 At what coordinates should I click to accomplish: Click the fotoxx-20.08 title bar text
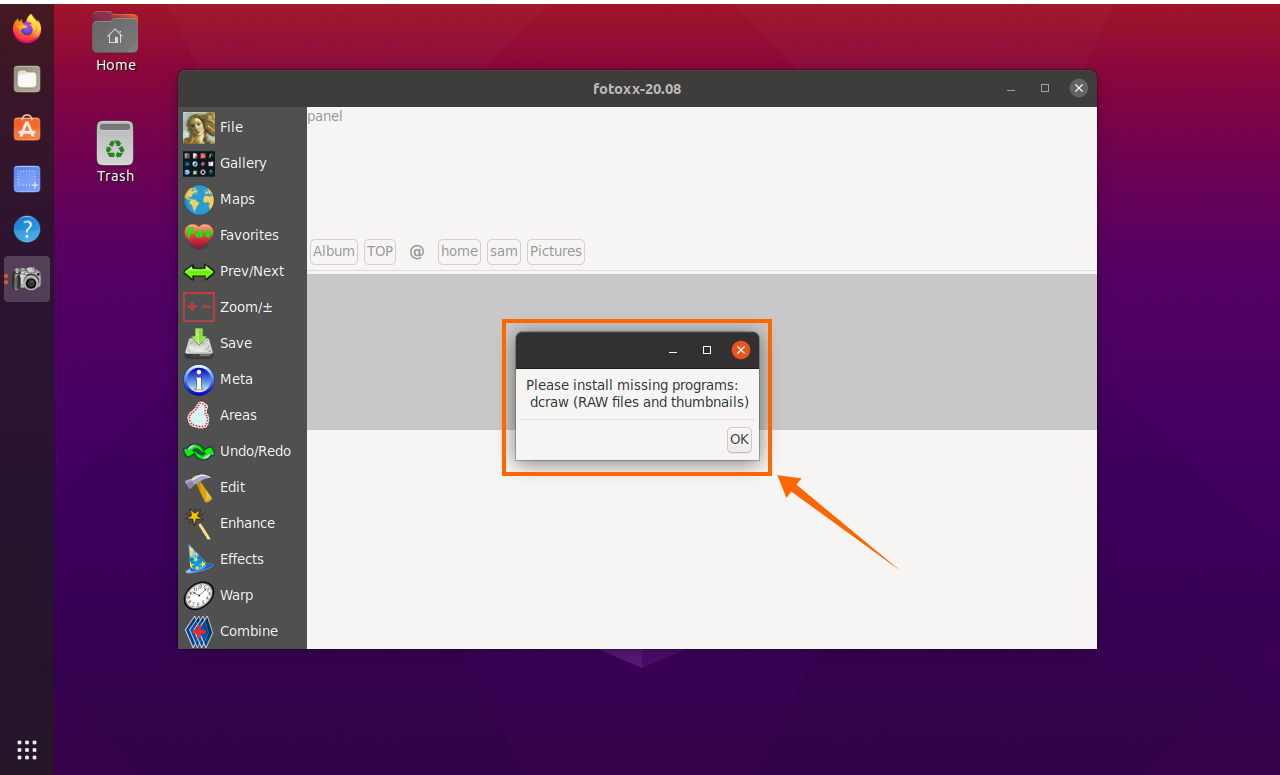click(637, 89)
